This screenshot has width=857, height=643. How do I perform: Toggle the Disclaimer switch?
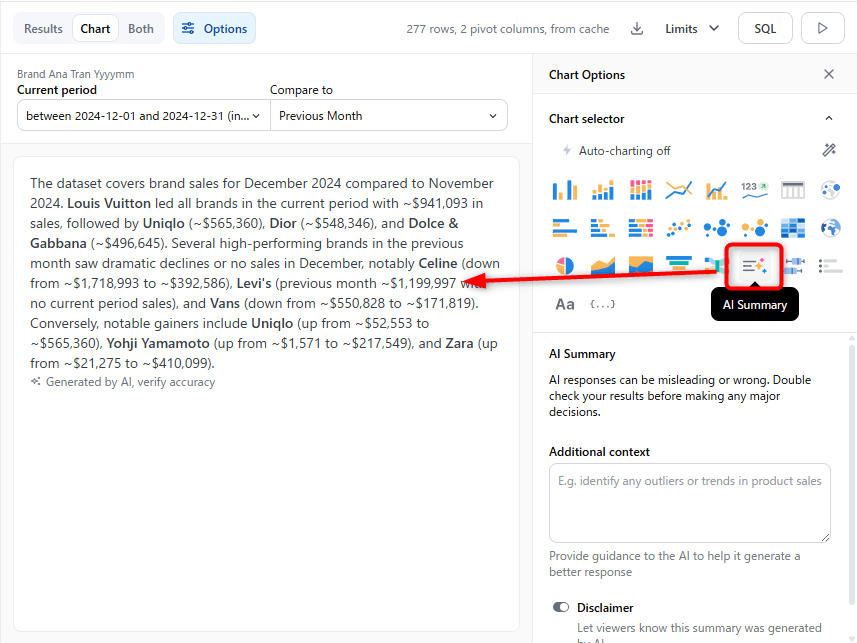[561, 607]
